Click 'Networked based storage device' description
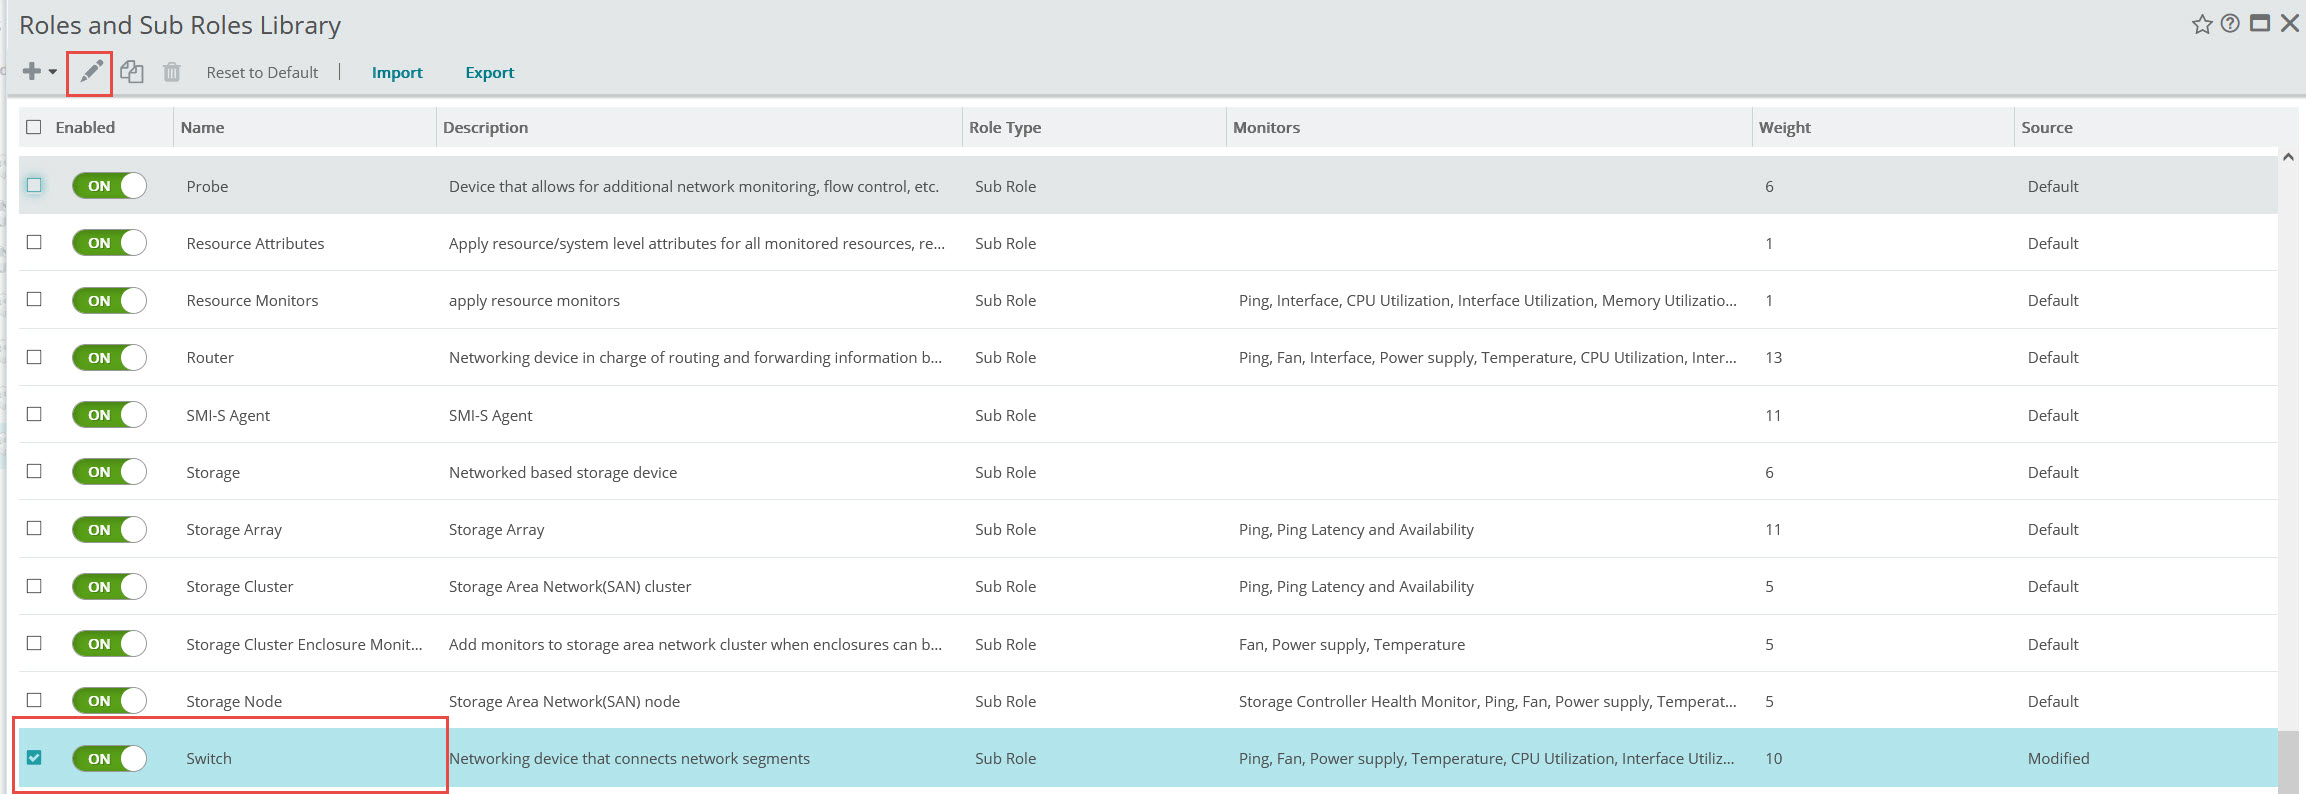This screenshot has width=2306, height=794. click(x=563, y=472)
